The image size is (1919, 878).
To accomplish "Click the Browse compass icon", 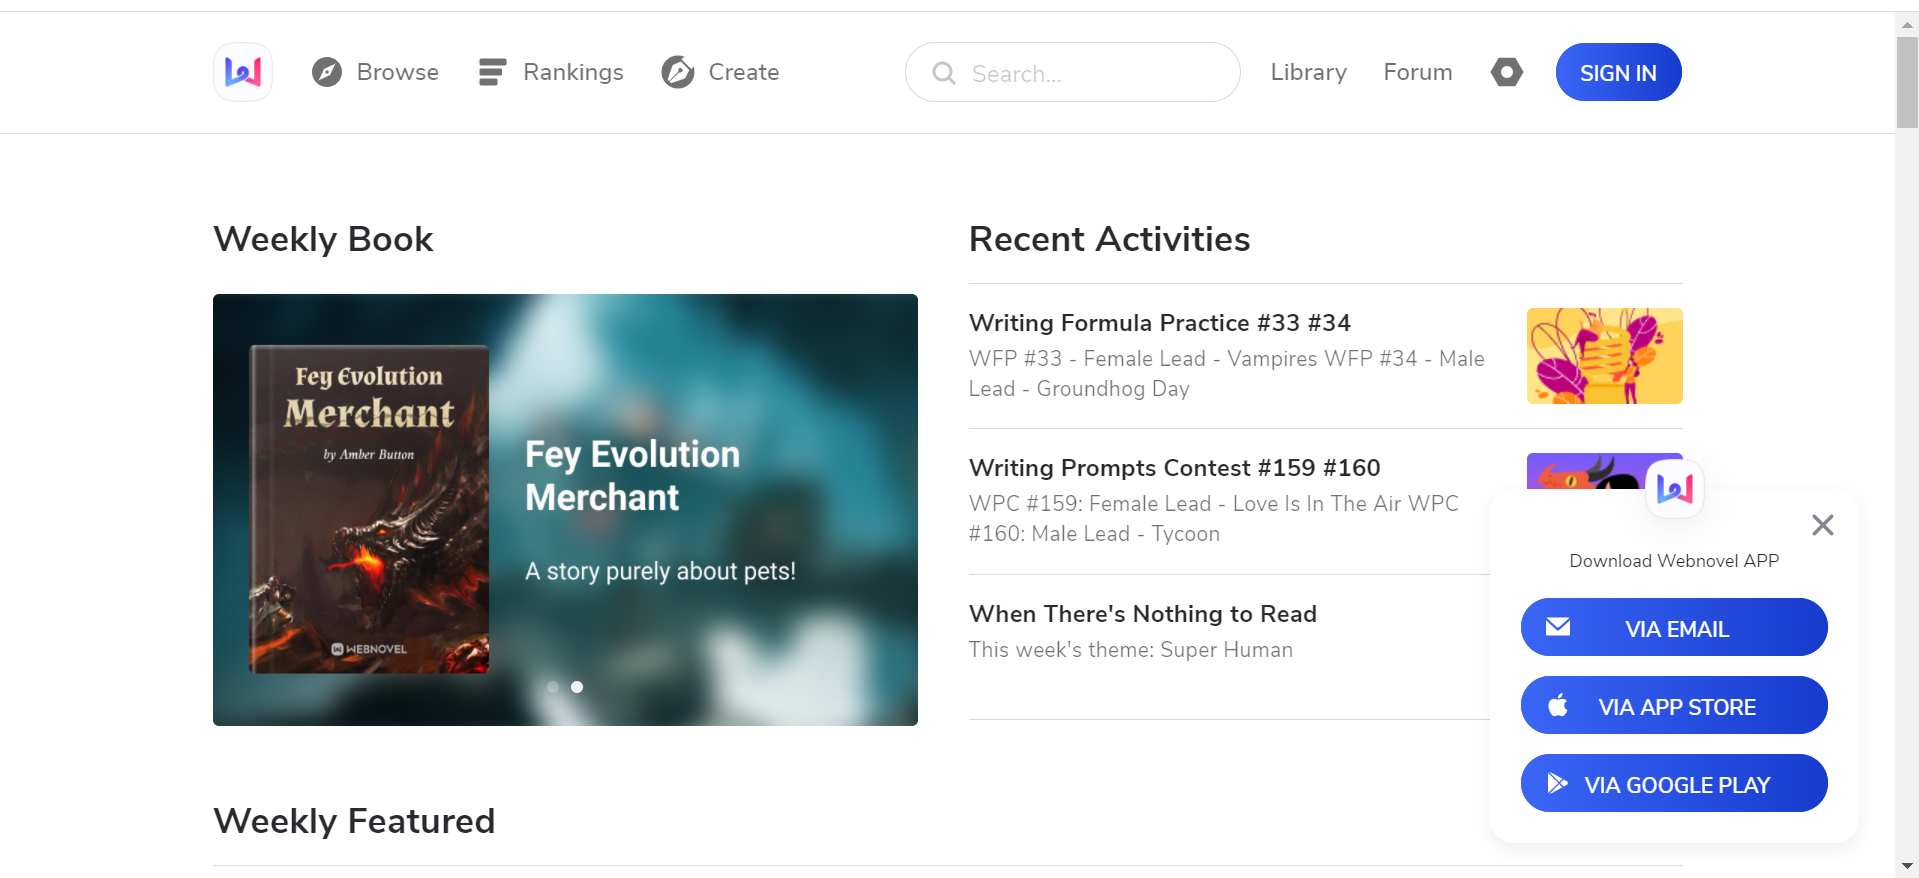I will [327, 72].
